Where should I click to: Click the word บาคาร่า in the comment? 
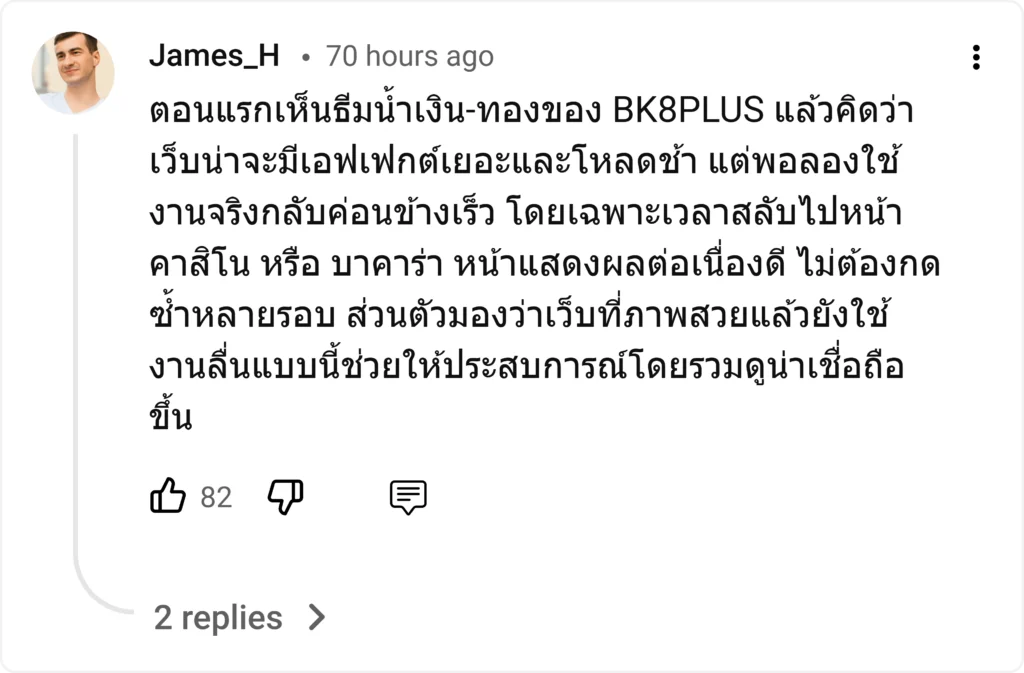tap(388, 265)
